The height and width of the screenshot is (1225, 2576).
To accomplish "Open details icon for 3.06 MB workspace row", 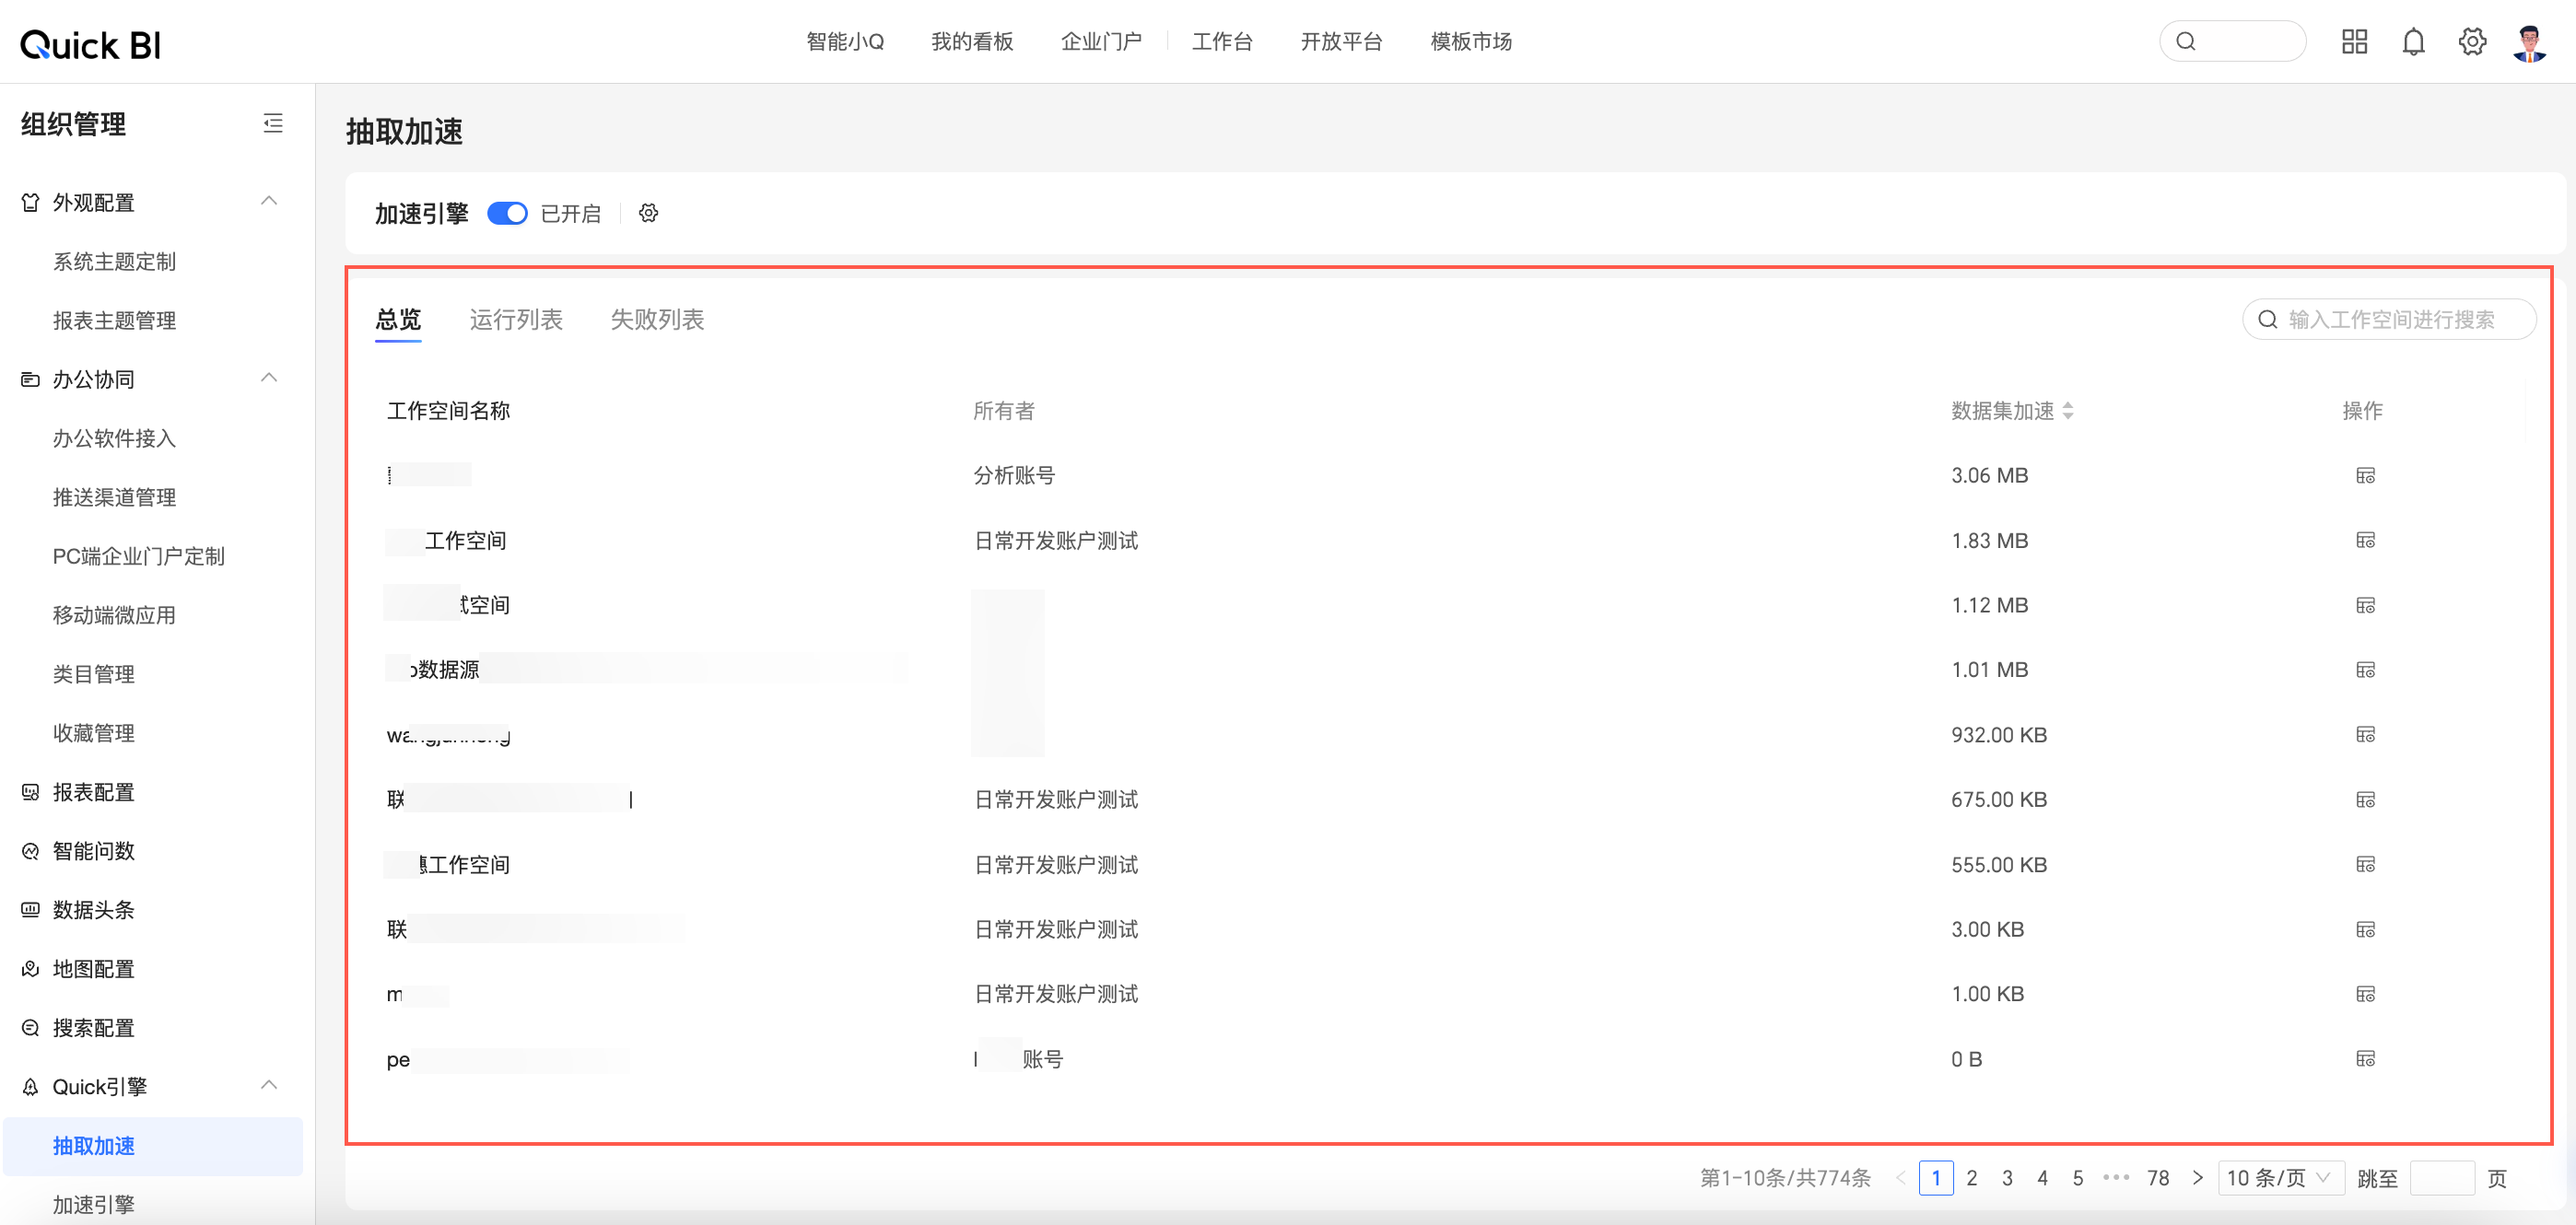I will click(x=2365, y=475).
